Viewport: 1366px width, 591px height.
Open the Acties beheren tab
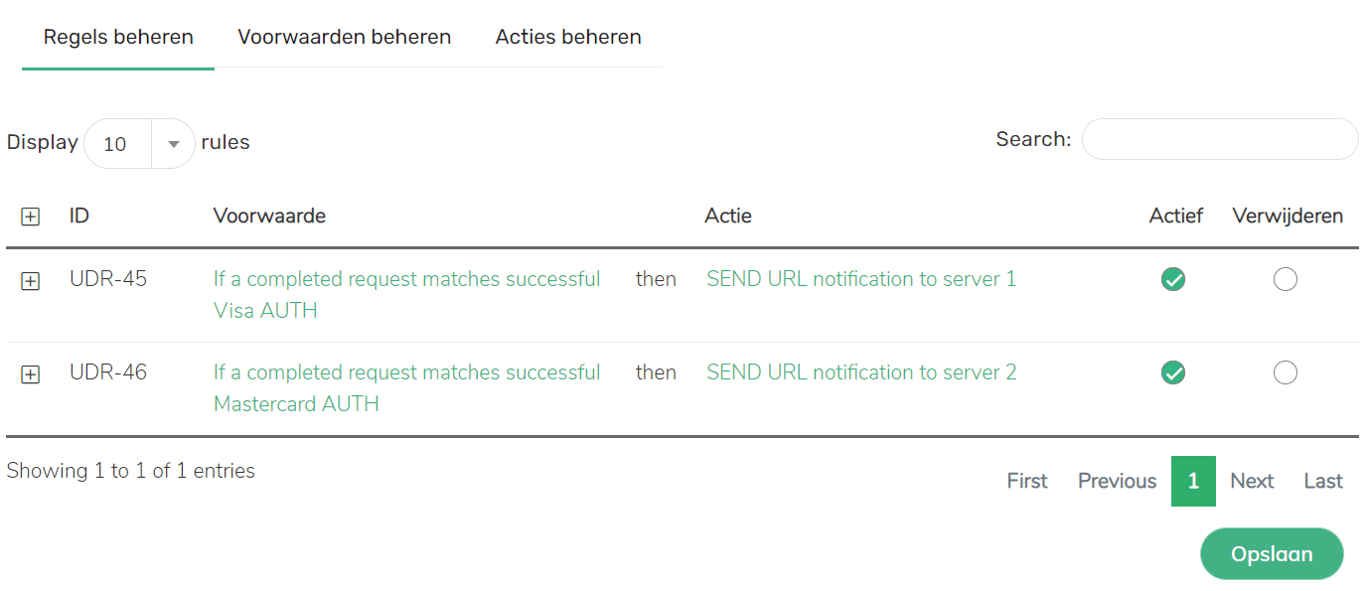[x=568, y=38]
